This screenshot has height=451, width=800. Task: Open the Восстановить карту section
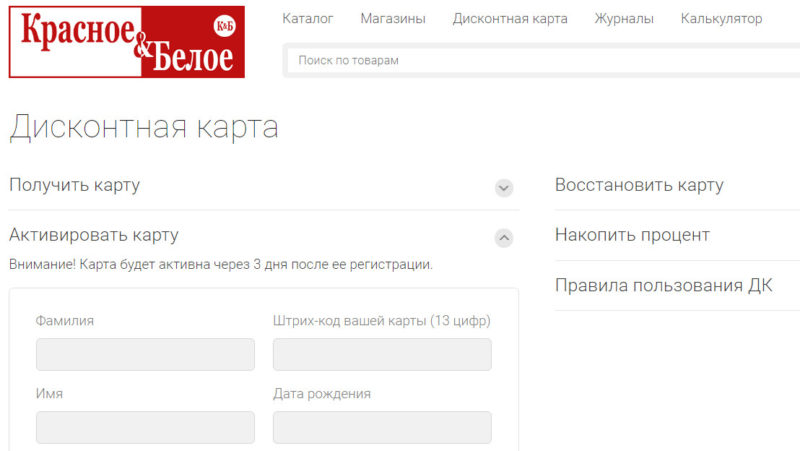click(639, 185)
